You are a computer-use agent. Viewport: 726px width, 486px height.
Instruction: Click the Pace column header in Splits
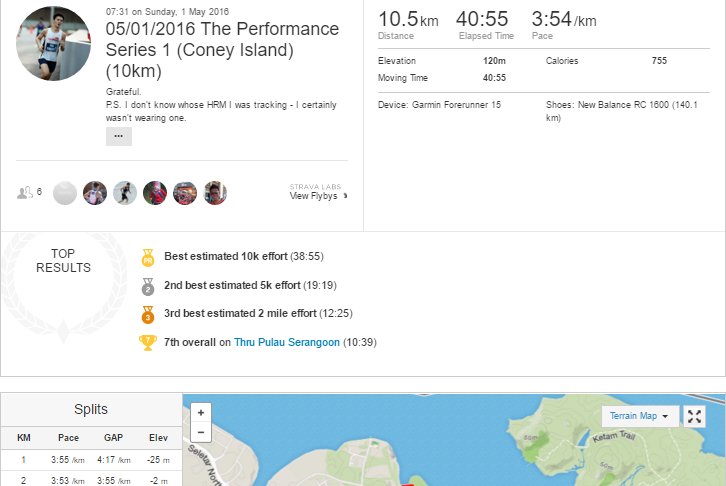(x=69, y=438)
